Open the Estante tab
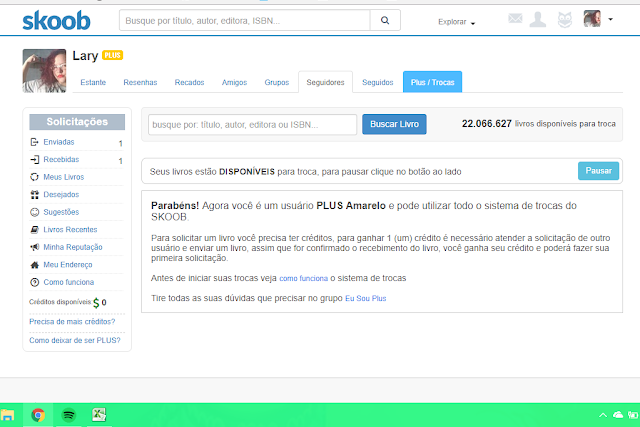This screenshot has width=640, height=427. point(93,82)
